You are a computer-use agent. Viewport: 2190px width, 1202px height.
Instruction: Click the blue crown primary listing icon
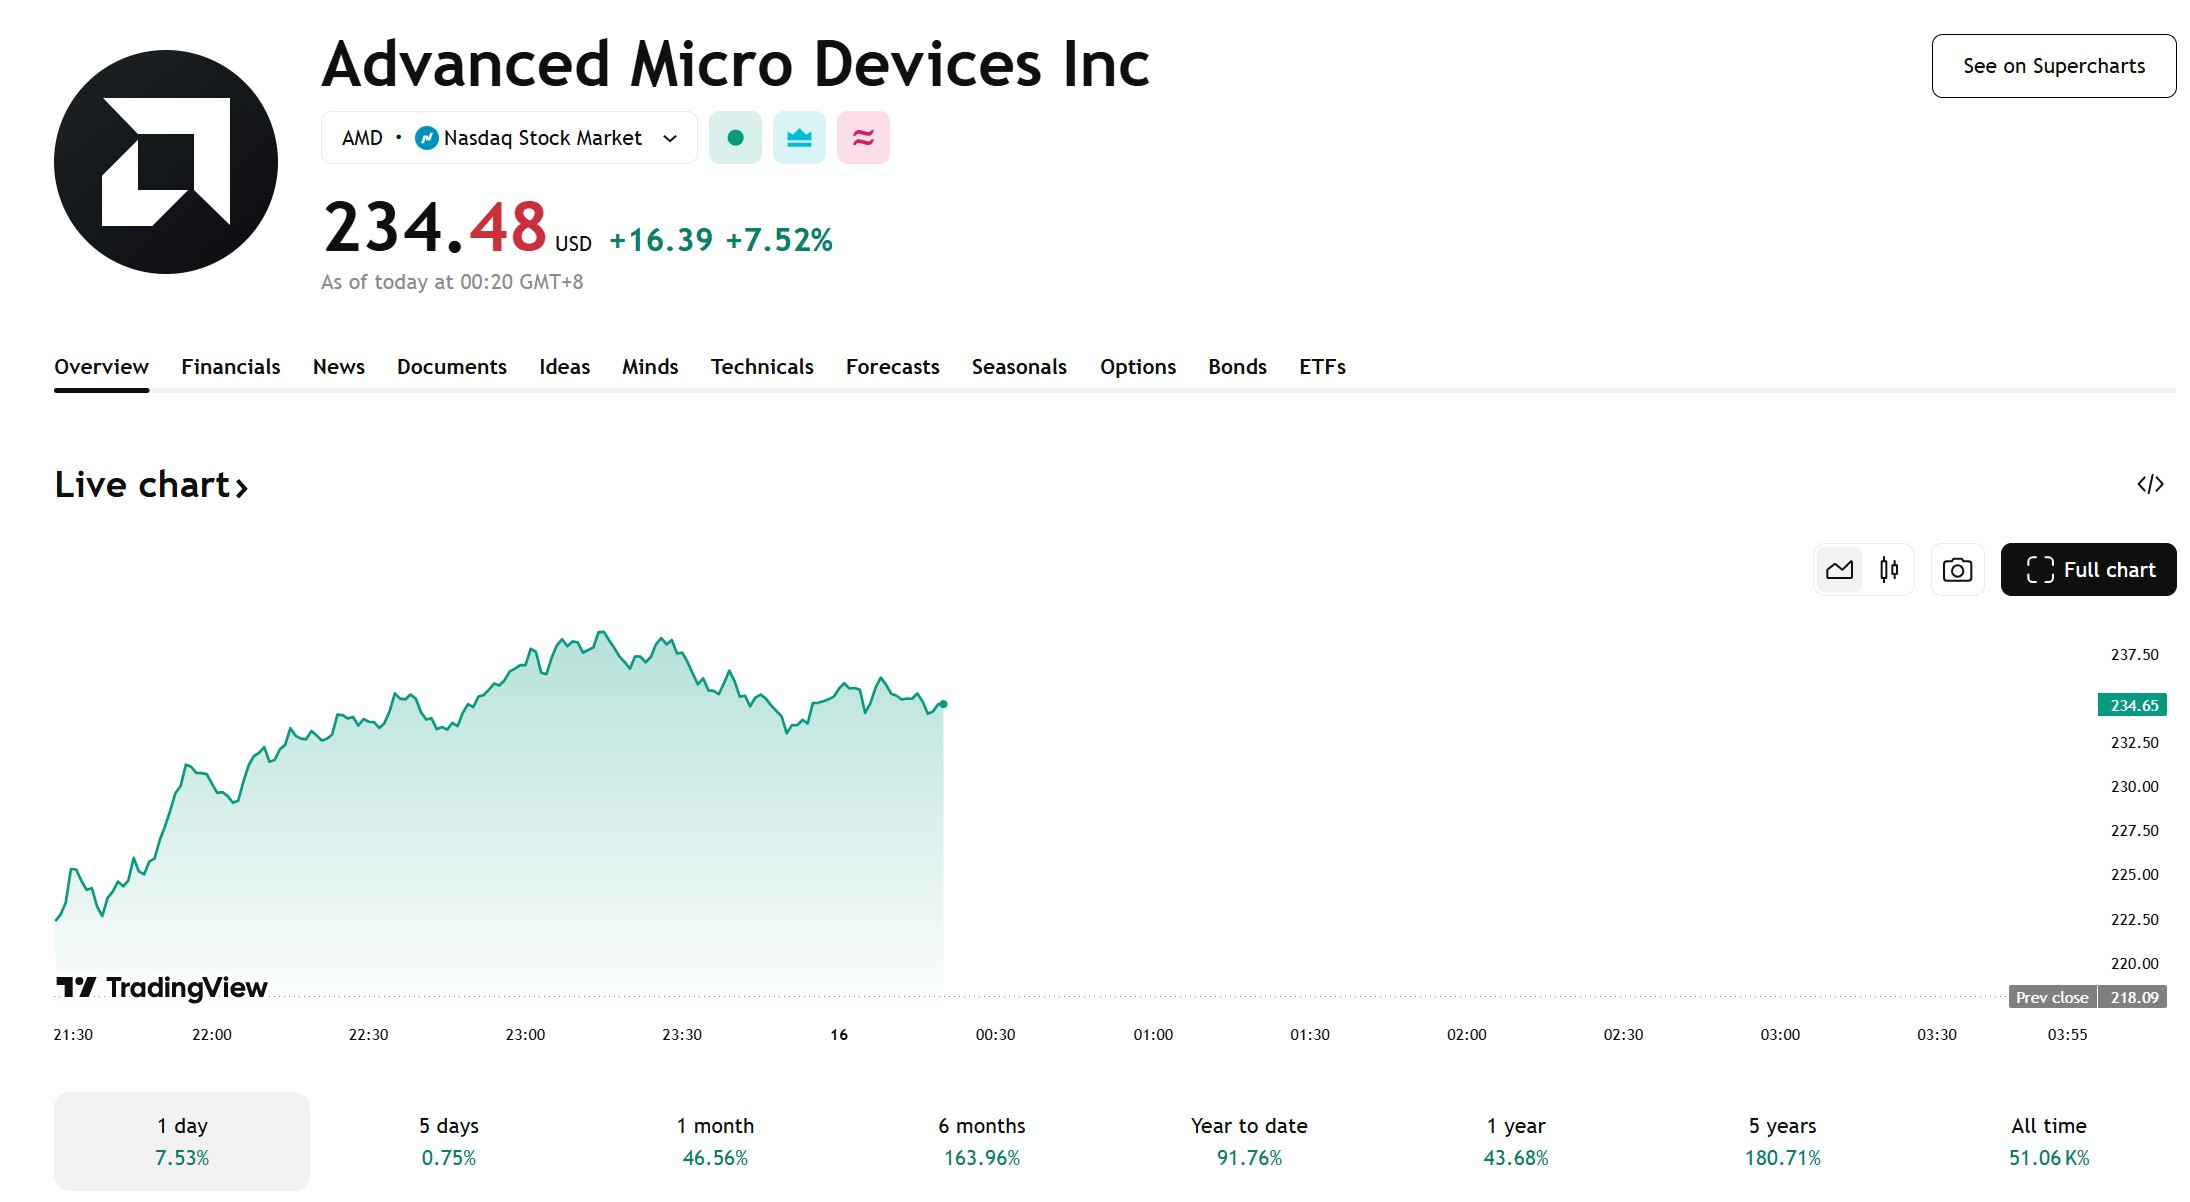[799, 138]
